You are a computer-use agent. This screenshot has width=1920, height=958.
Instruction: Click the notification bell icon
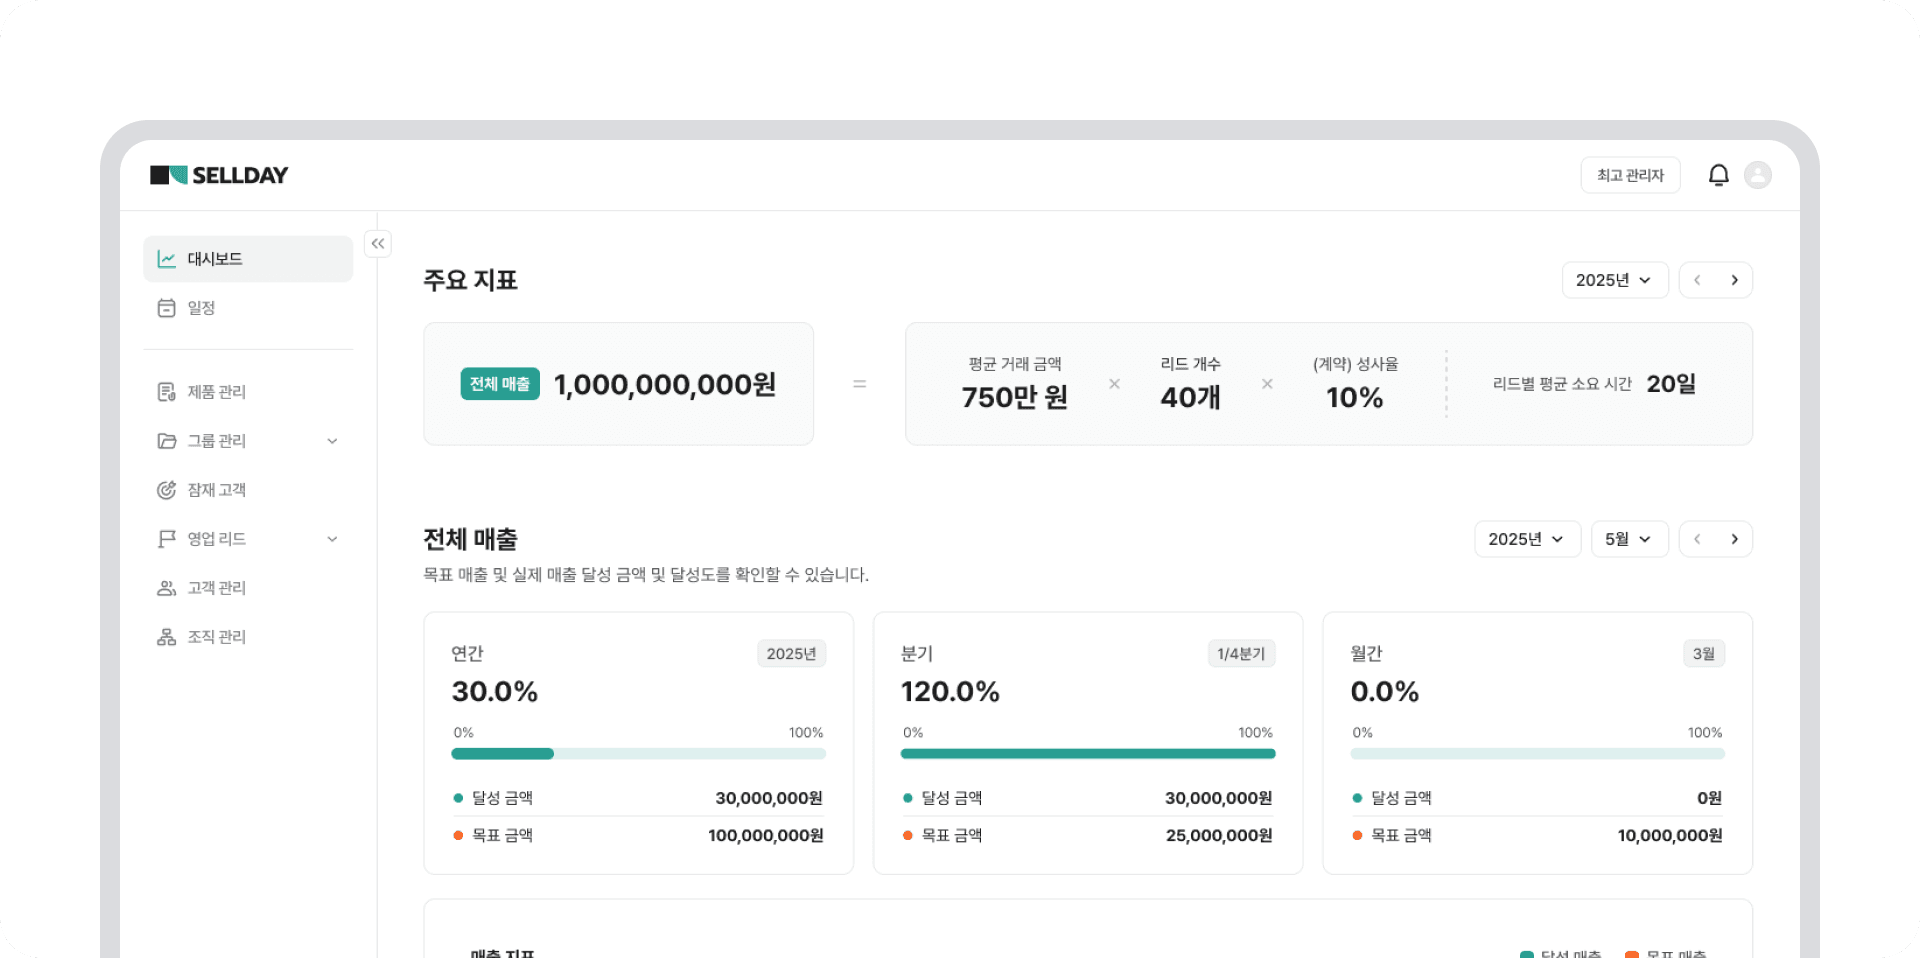pyautogui.click(x=1719, y=174)
